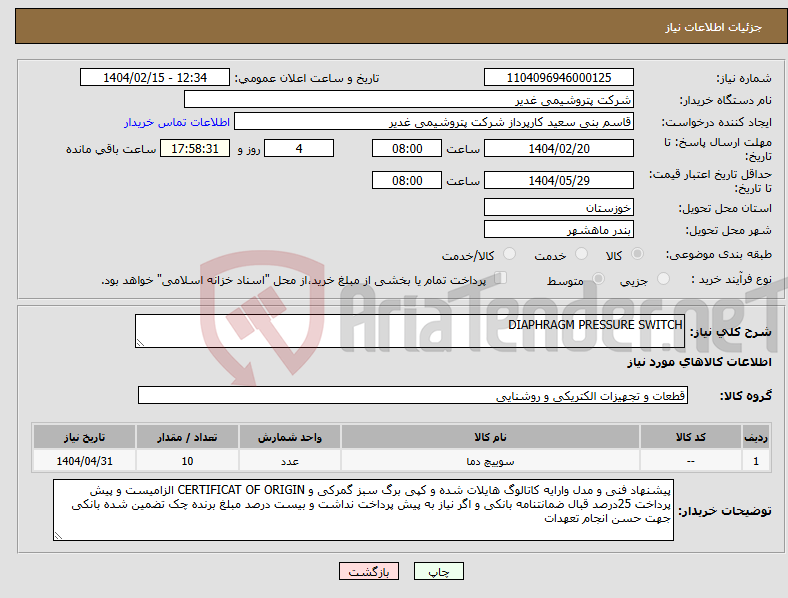788x598 pixels.
Task: Click the quantity cell showing 10
Action: (x=187, y=461)
